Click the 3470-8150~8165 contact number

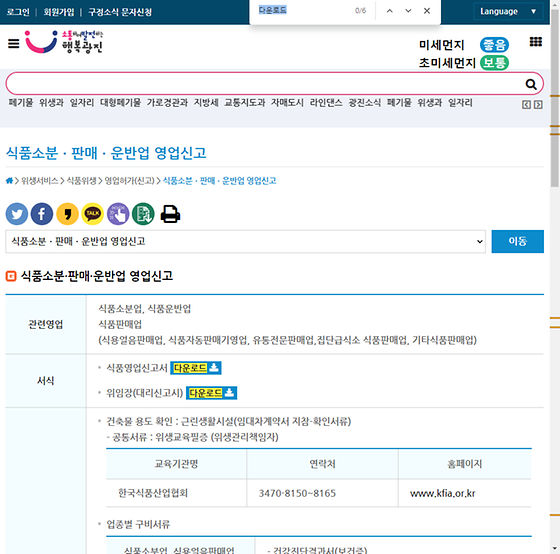297,493
